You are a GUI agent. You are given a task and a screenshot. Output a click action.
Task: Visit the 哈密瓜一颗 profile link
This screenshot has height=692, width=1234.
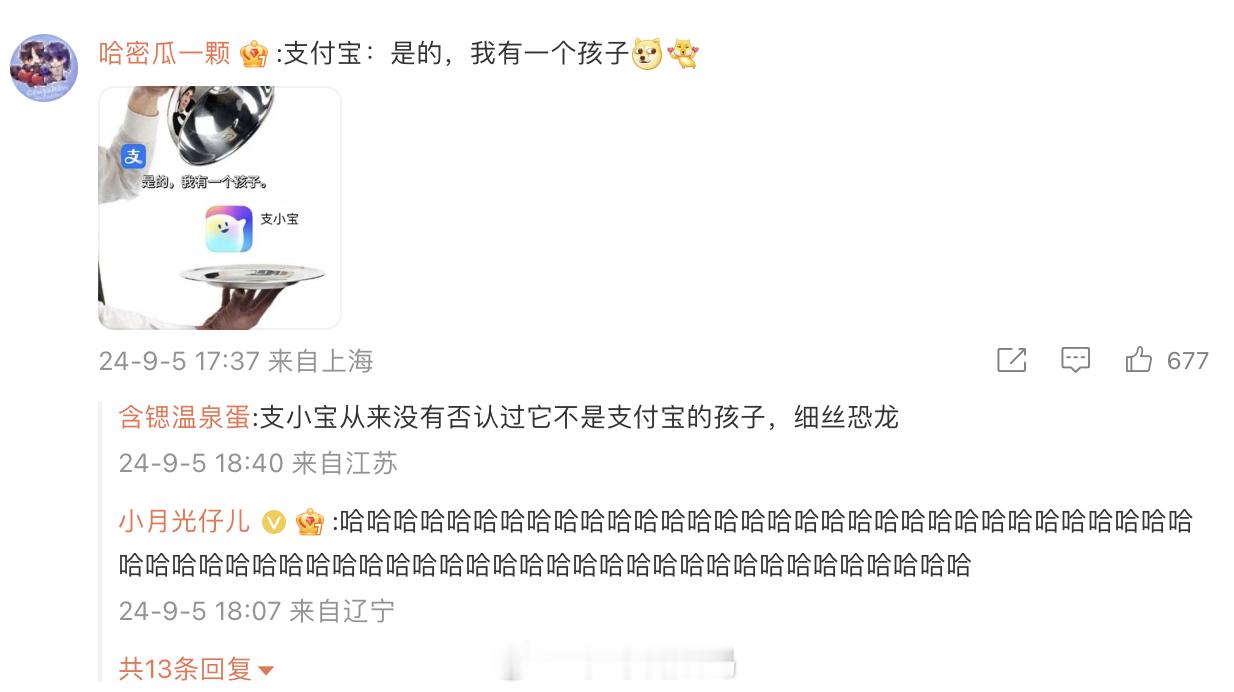[165, 54]
